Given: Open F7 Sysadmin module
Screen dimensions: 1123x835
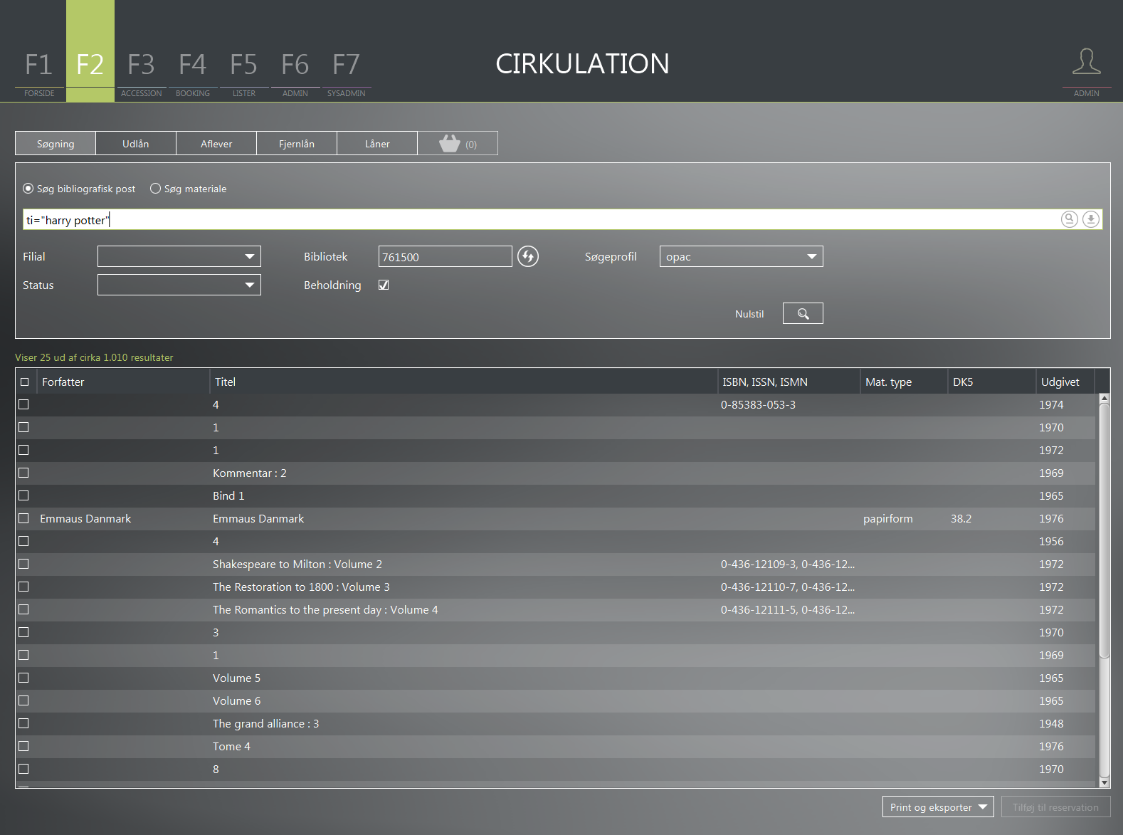Looking at the screenshot, I should 346,72.
